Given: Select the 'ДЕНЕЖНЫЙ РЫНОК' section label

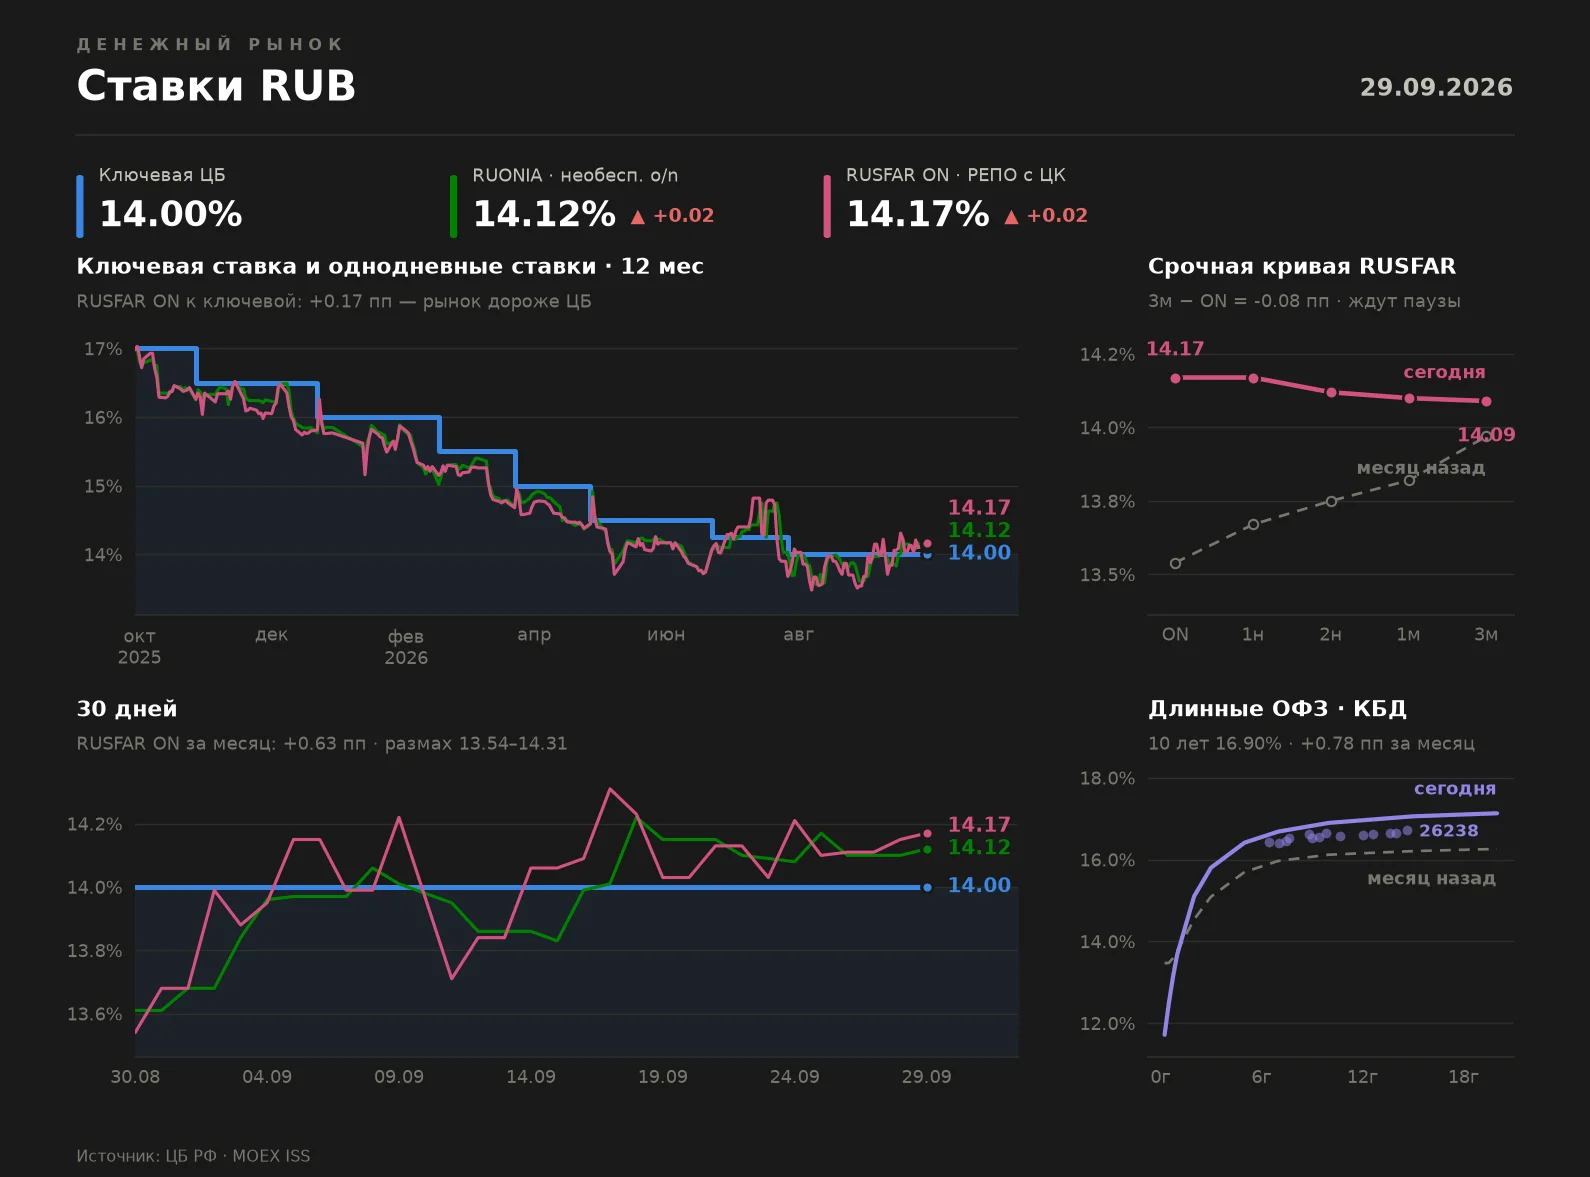Looking at the screenshot, I should pos(210,44).
